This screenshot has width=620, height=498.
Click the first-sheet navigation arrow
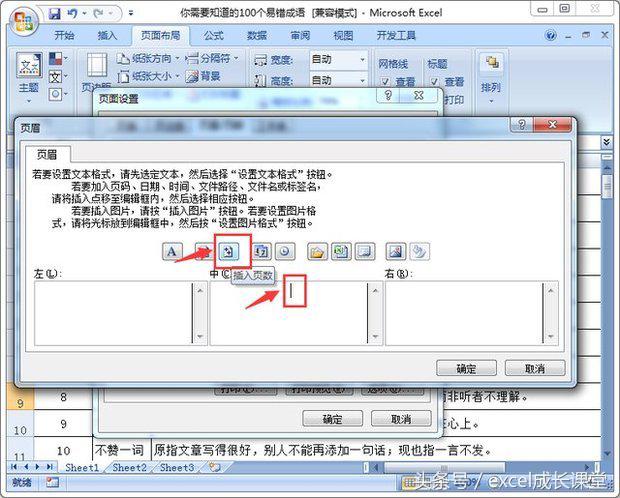click(14, 467)
